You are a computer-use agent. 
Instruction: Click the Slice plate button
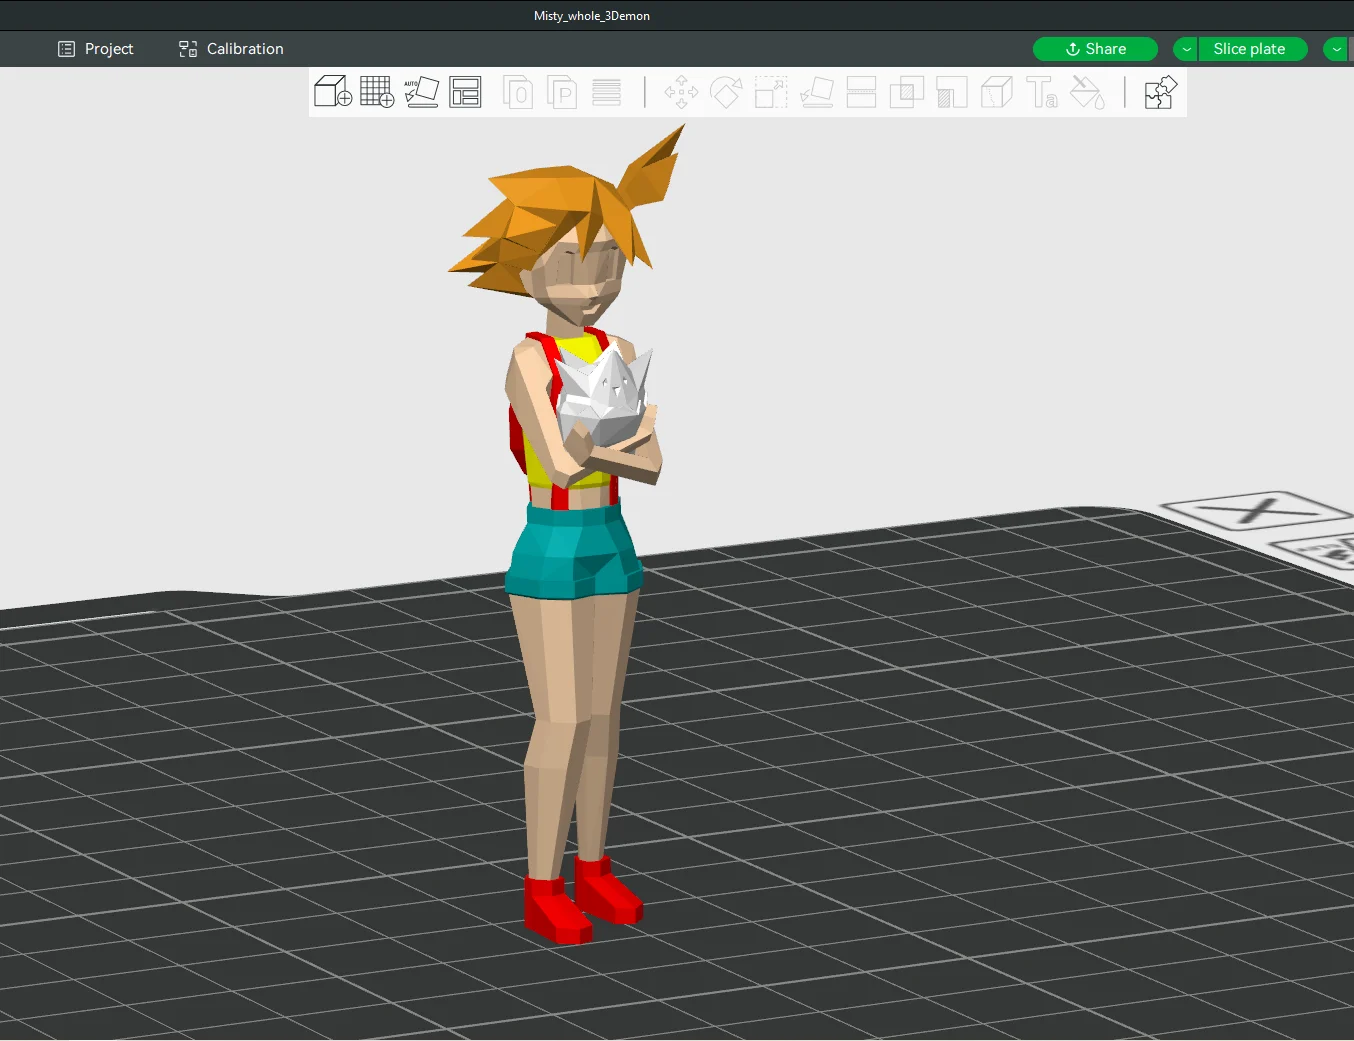pyautogui.click(x=1253, y=49)
